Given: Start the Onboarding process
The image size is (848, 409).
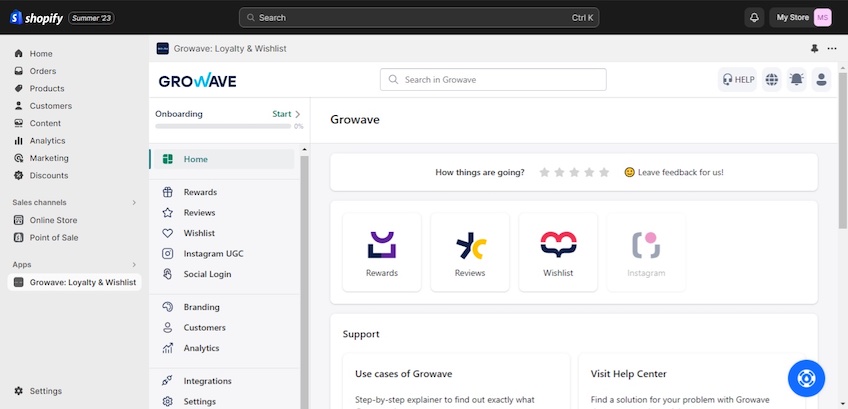Looking at the screenshot, I should pyautogui.click(x=286, y=114).
